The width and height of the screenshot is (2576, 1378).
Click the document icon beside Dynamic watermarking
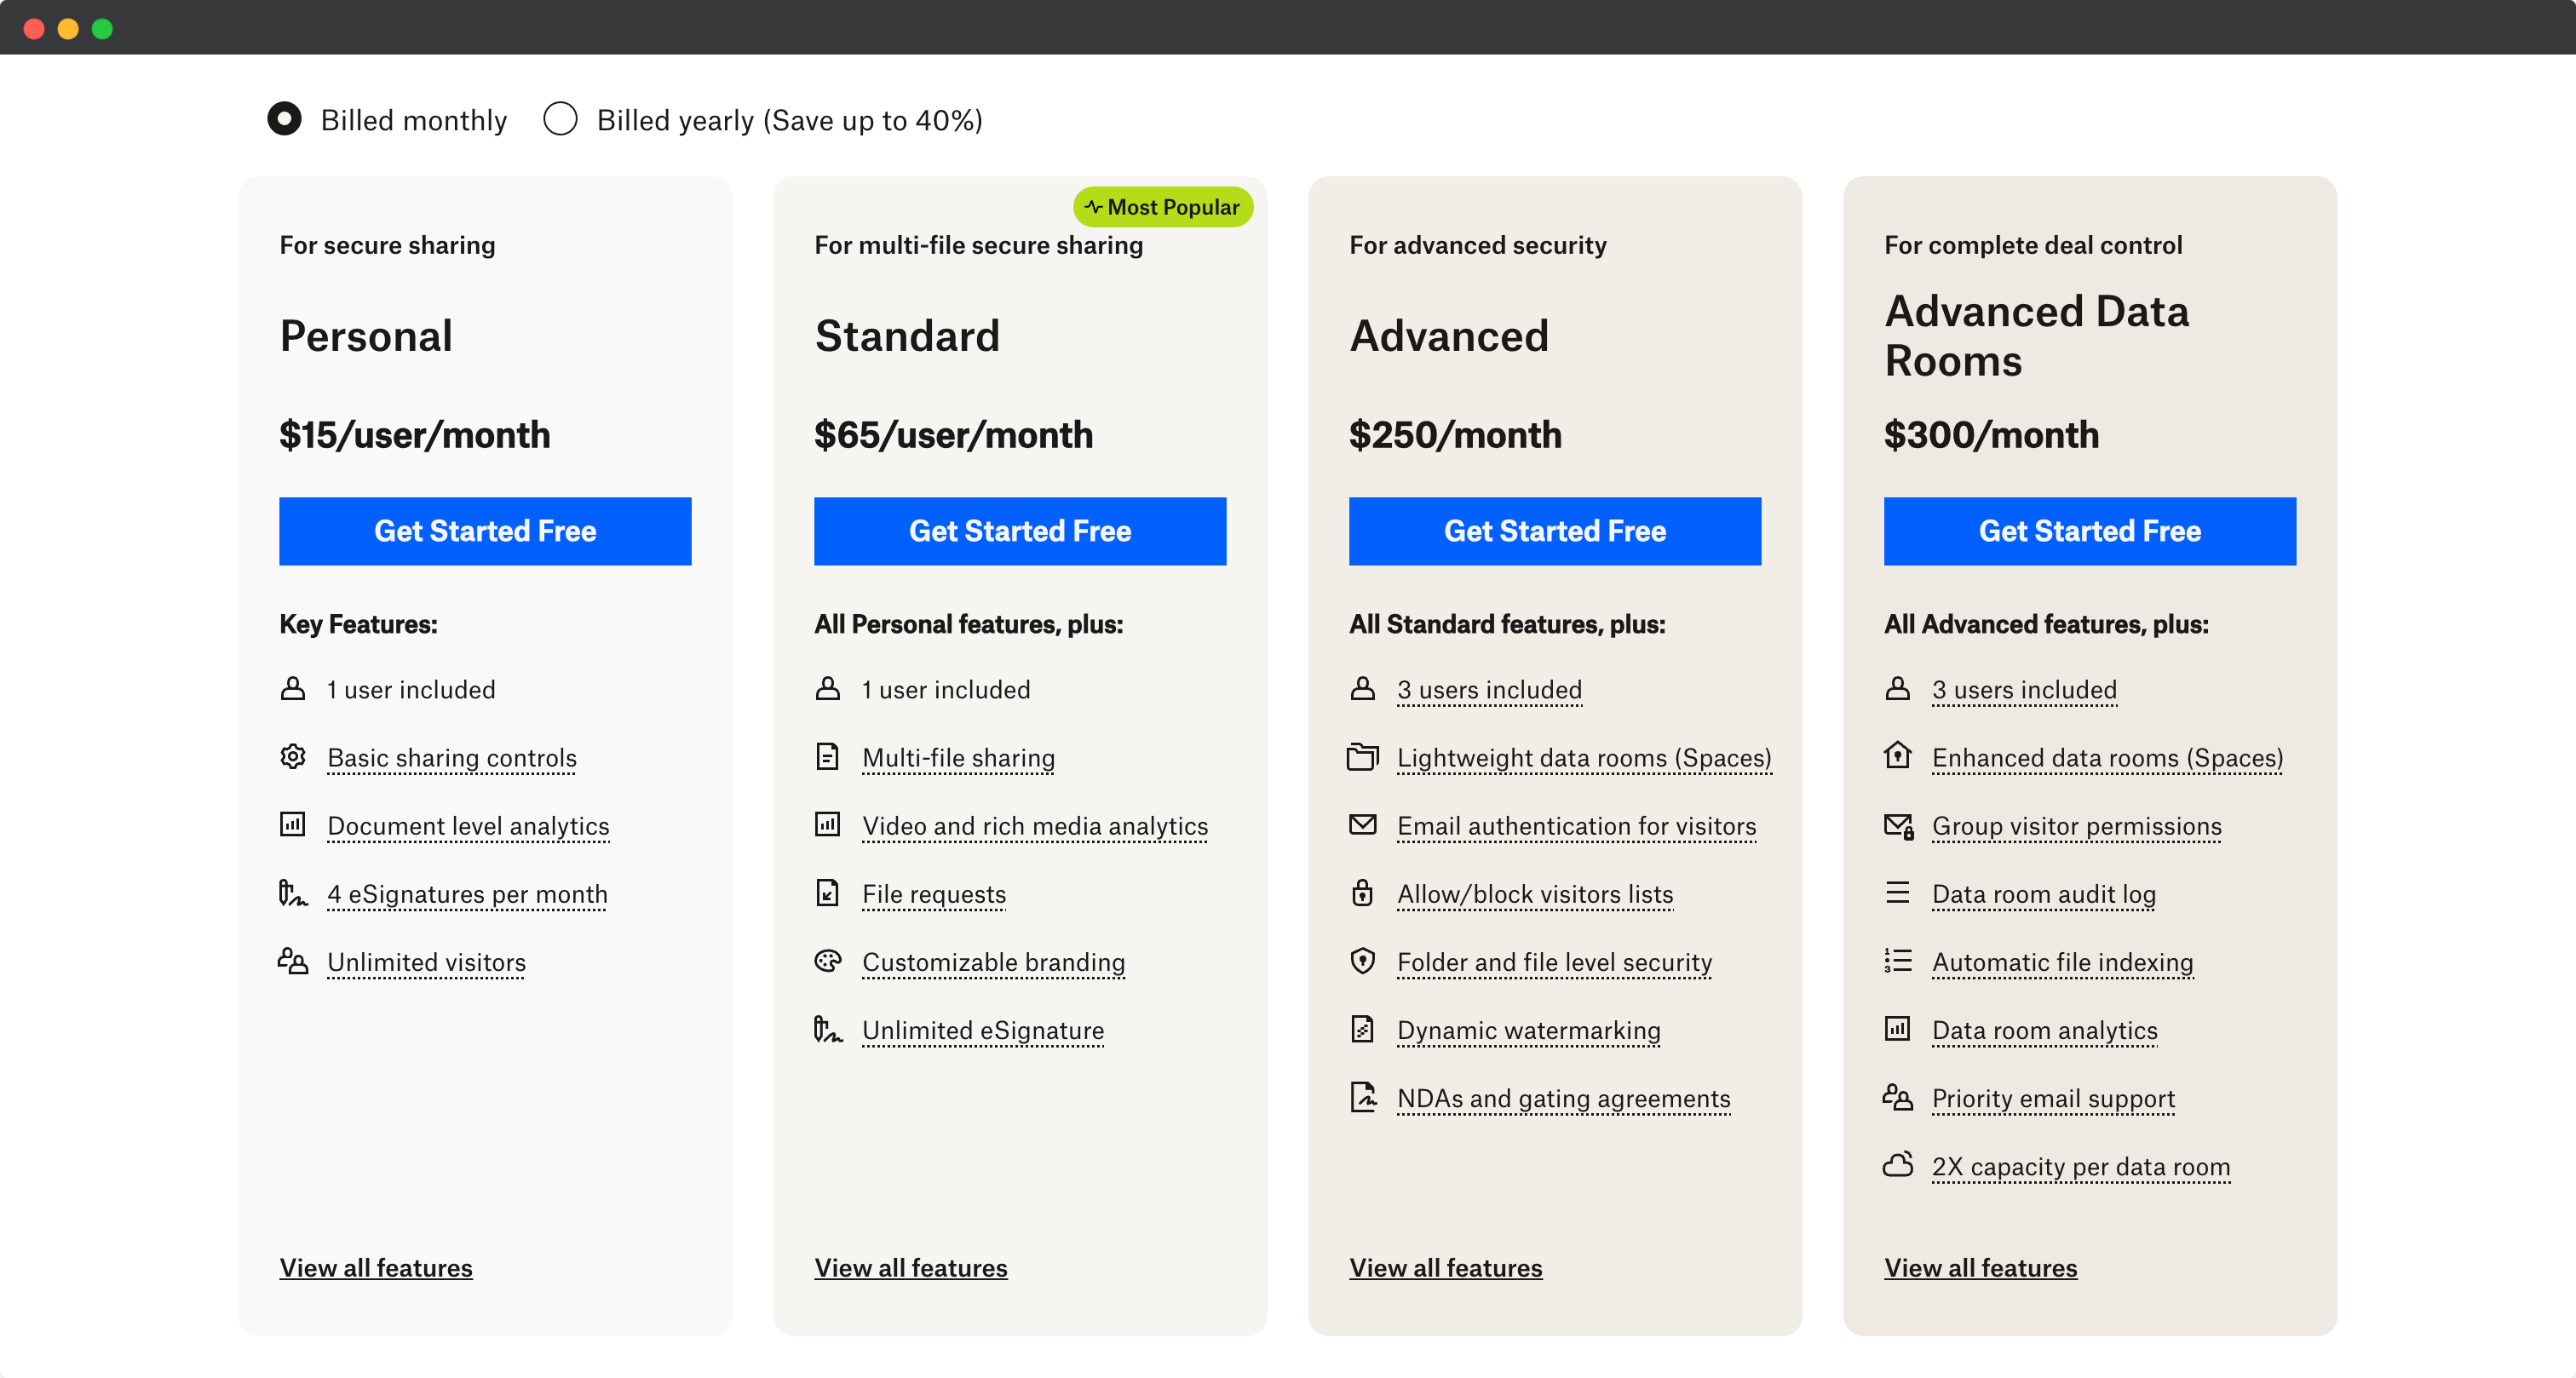pos(1362,1029)
